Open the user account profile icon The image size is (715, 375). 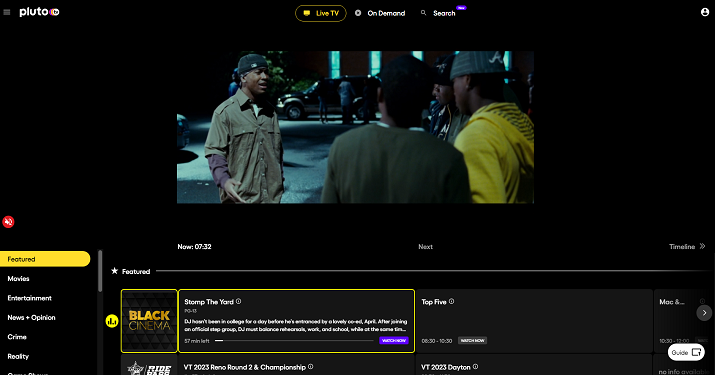point(705,12)
